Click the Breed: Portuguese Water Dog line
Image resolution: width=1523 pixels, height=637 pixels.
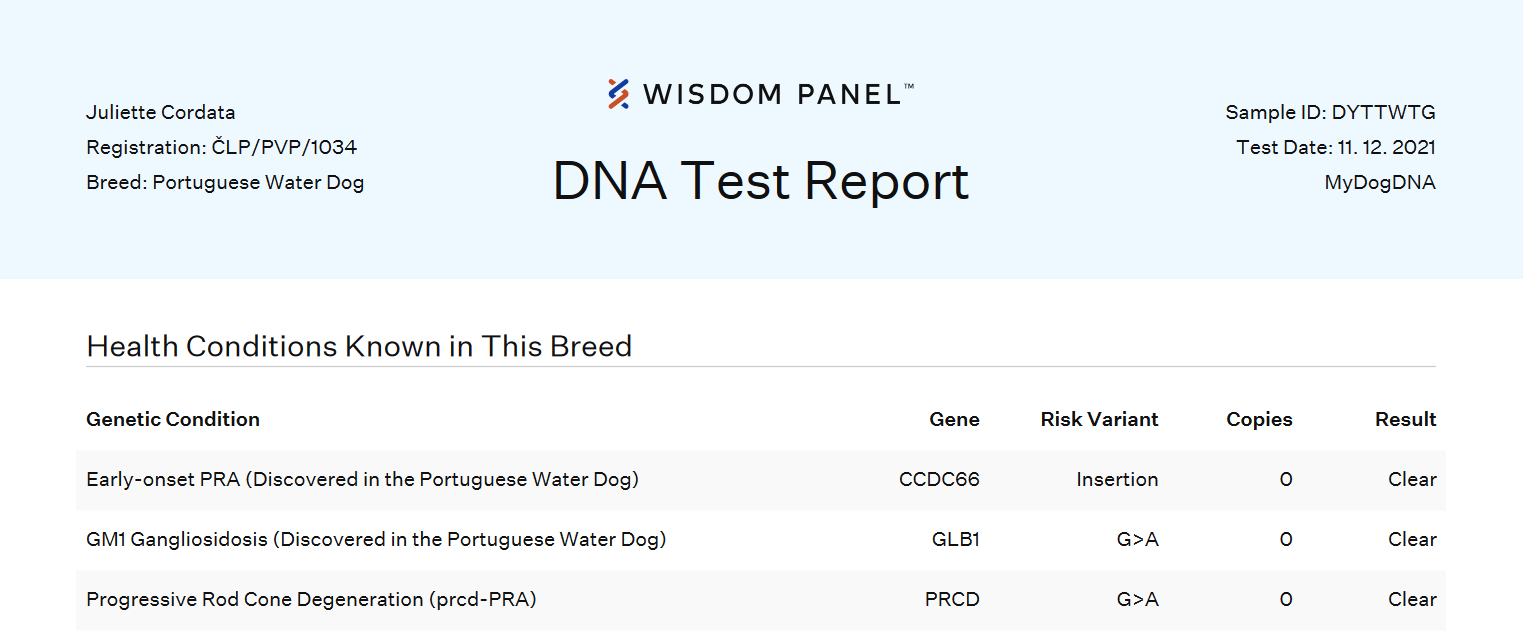pos(225,182)
